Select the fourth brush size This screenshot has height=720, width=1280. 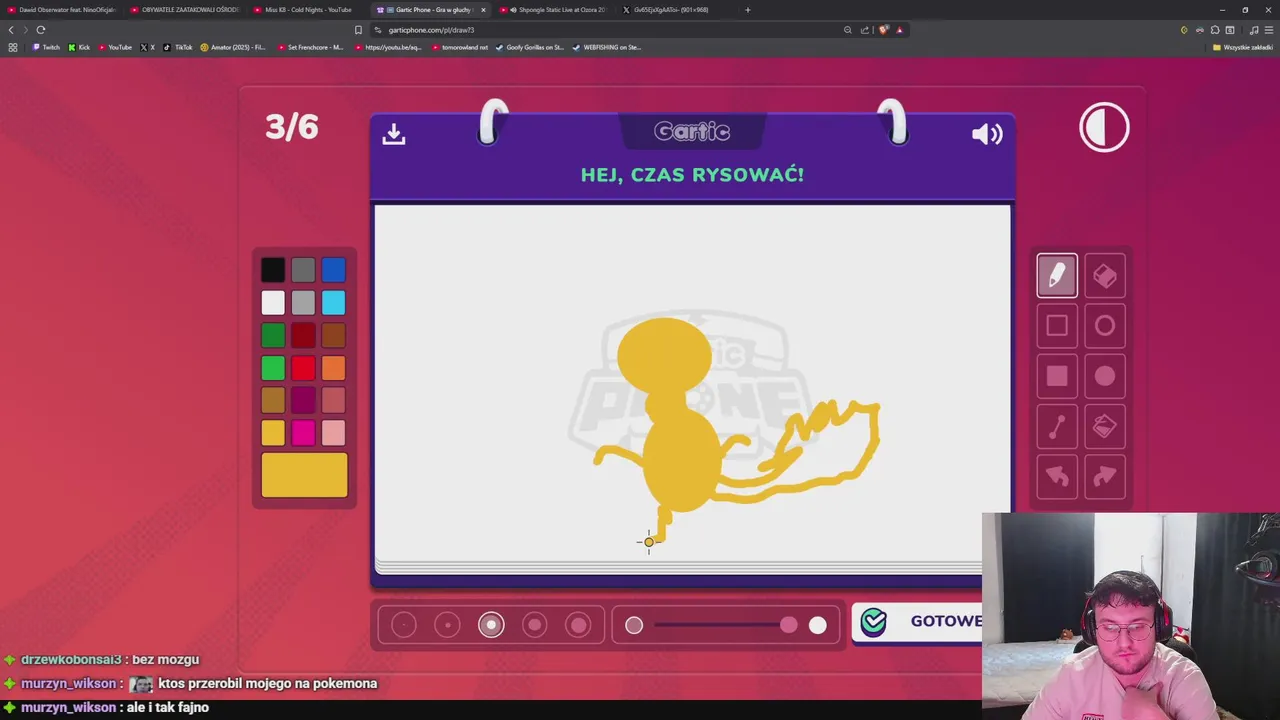535,625
